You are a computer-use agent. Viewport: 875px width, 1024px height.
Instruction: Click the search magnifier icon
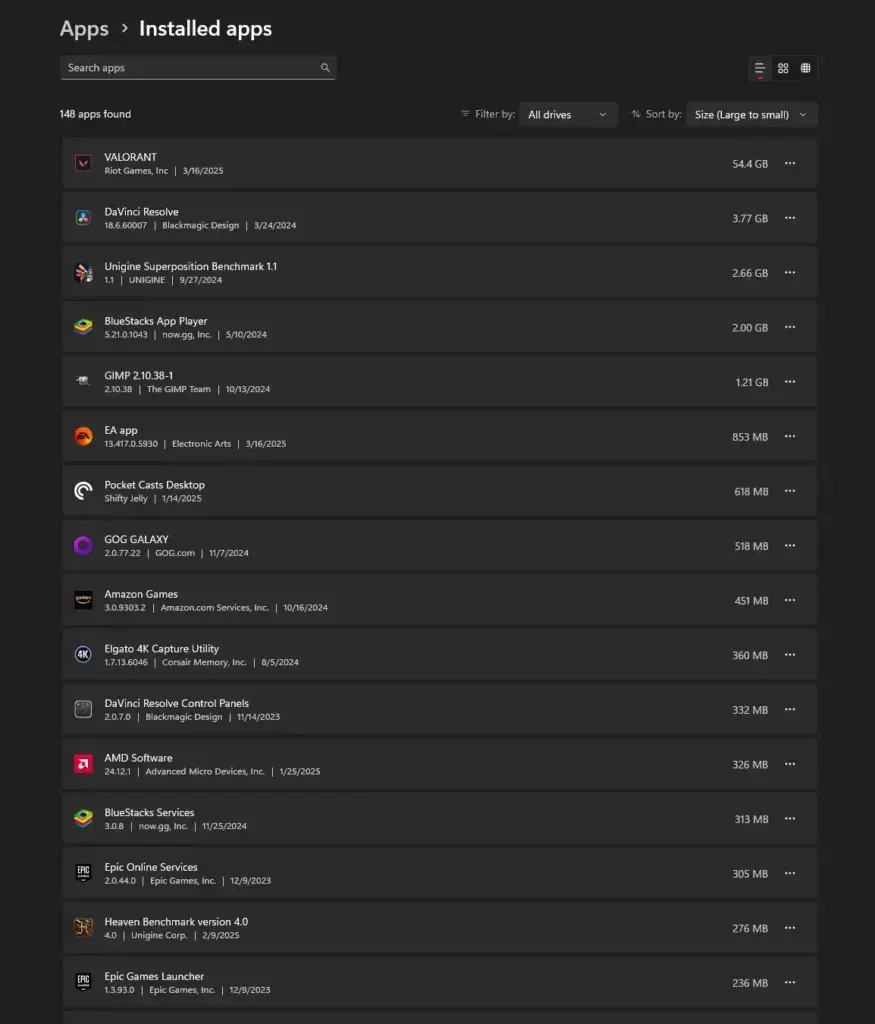coord(325,68)
